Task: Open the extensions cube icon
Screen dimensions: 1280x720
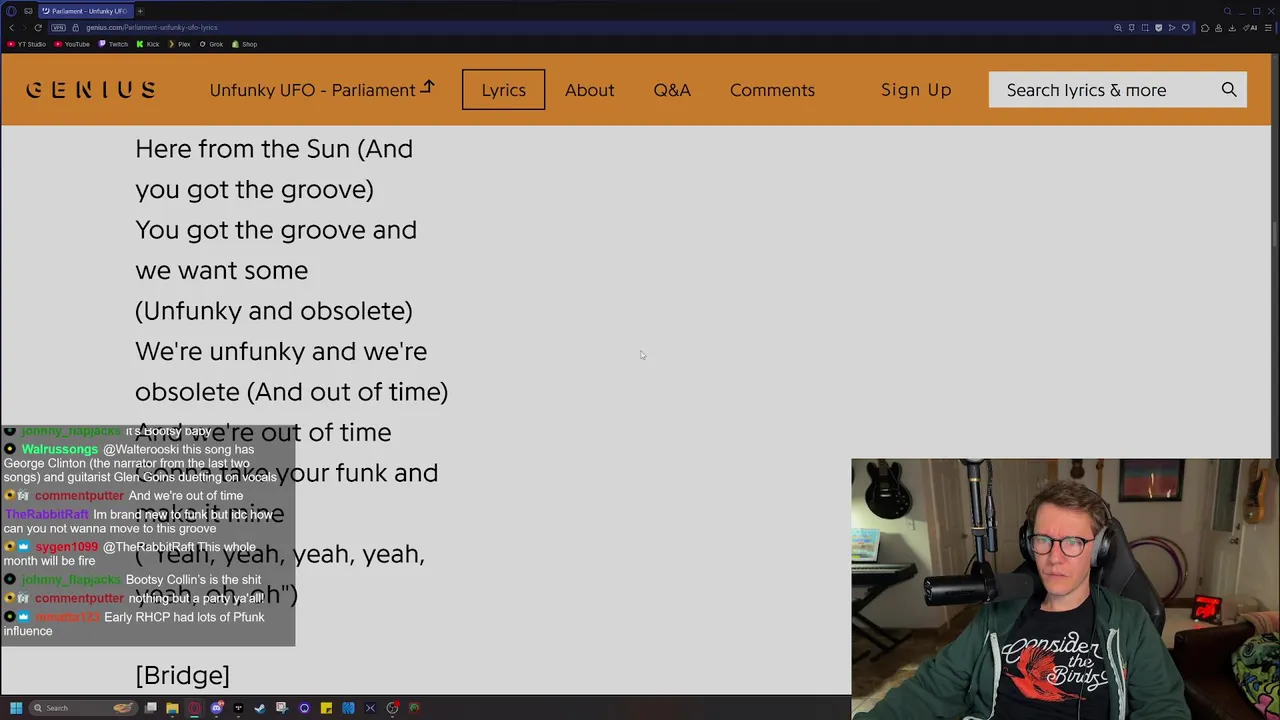Action: 1205,28
